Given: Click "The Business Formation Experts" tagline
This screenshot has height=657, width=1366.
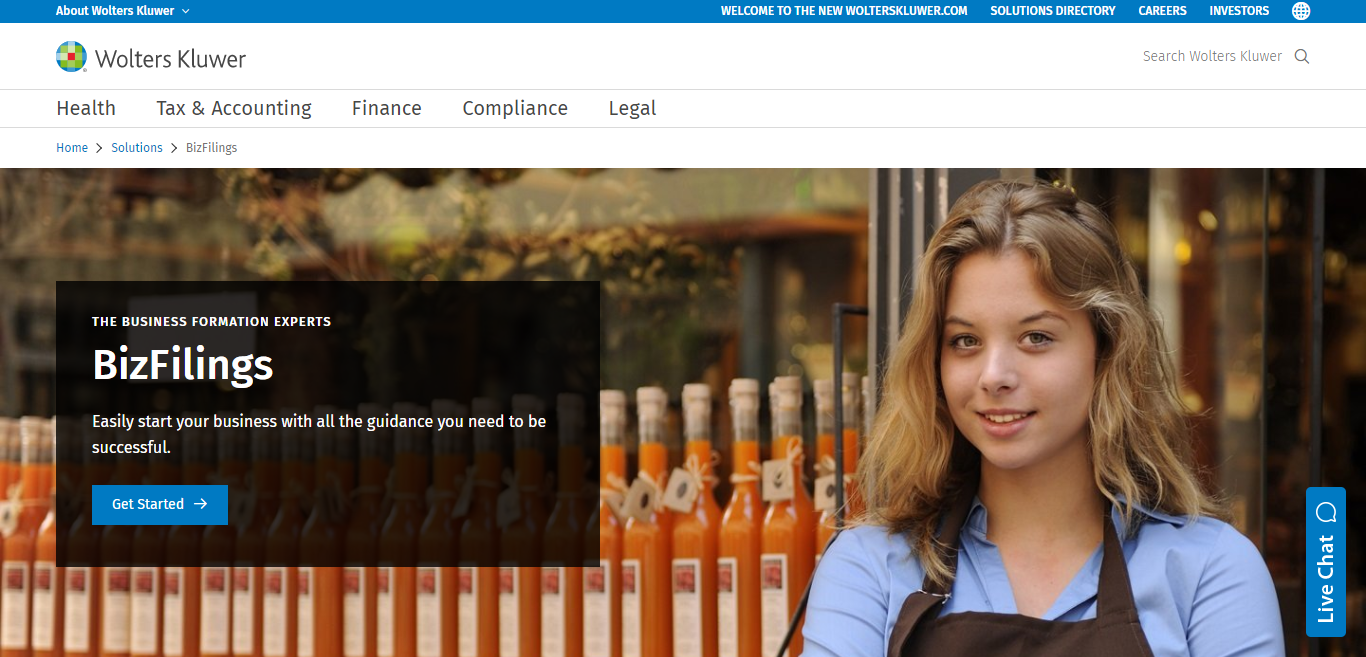Looking at the screenshot, I should (212, 322).
